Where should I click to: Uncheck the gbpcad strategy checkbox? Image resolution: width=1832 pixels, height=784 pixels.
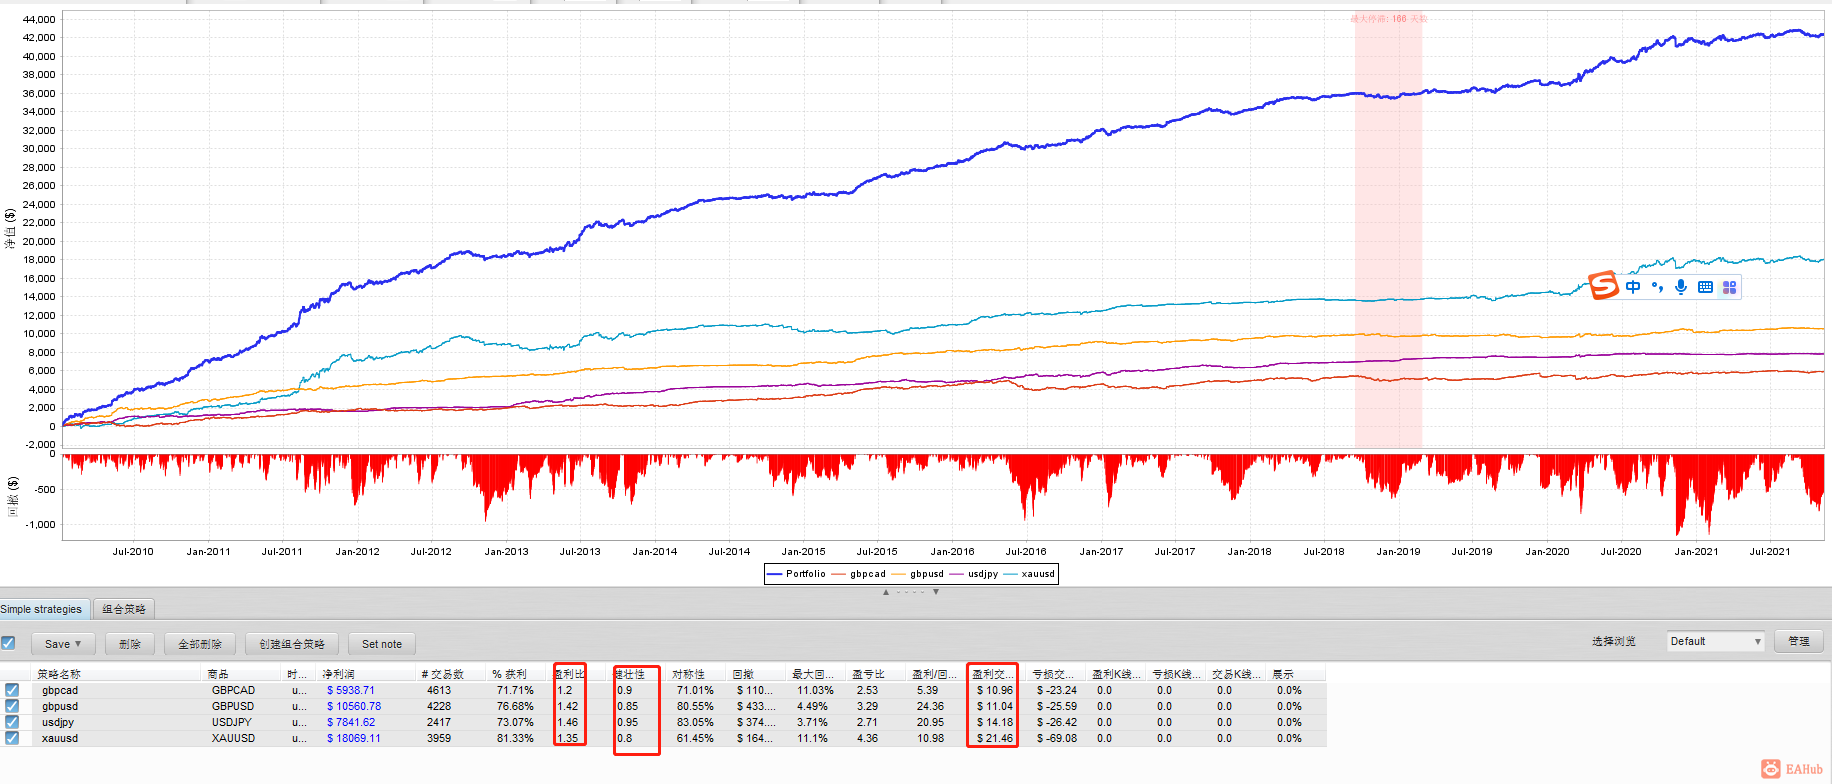click(x=12, y=690)
